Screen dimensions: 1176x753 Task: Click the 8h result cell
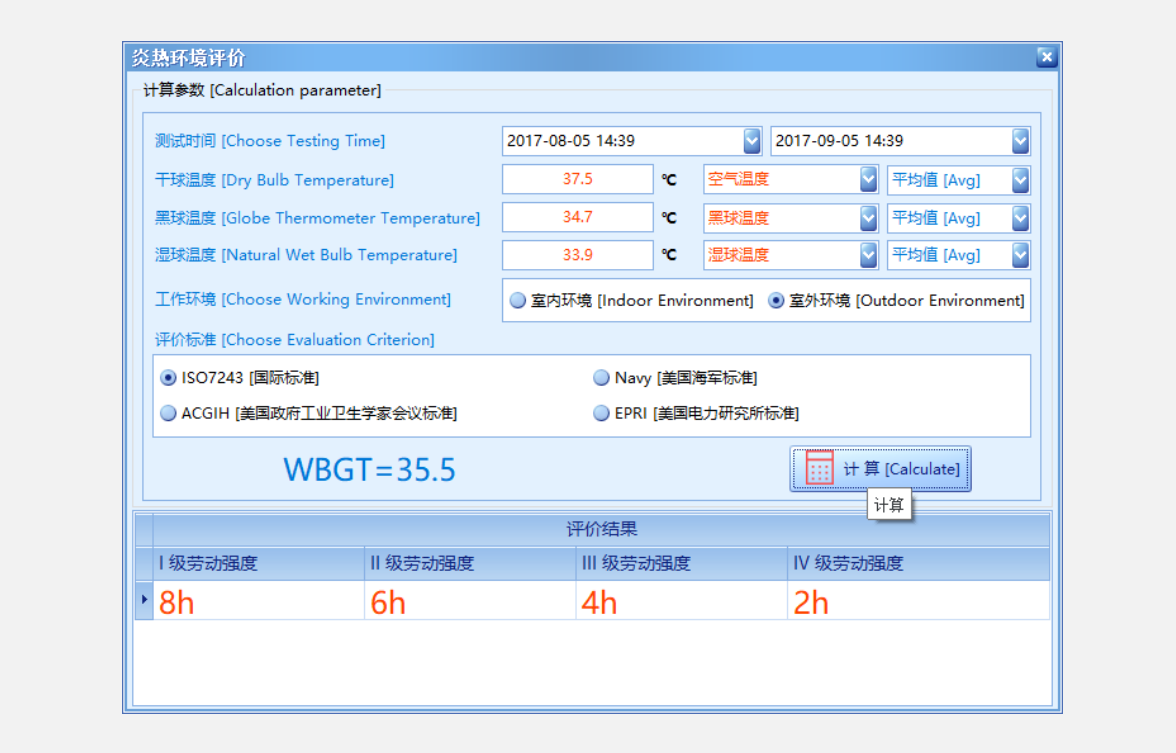[x=258, y=602]
